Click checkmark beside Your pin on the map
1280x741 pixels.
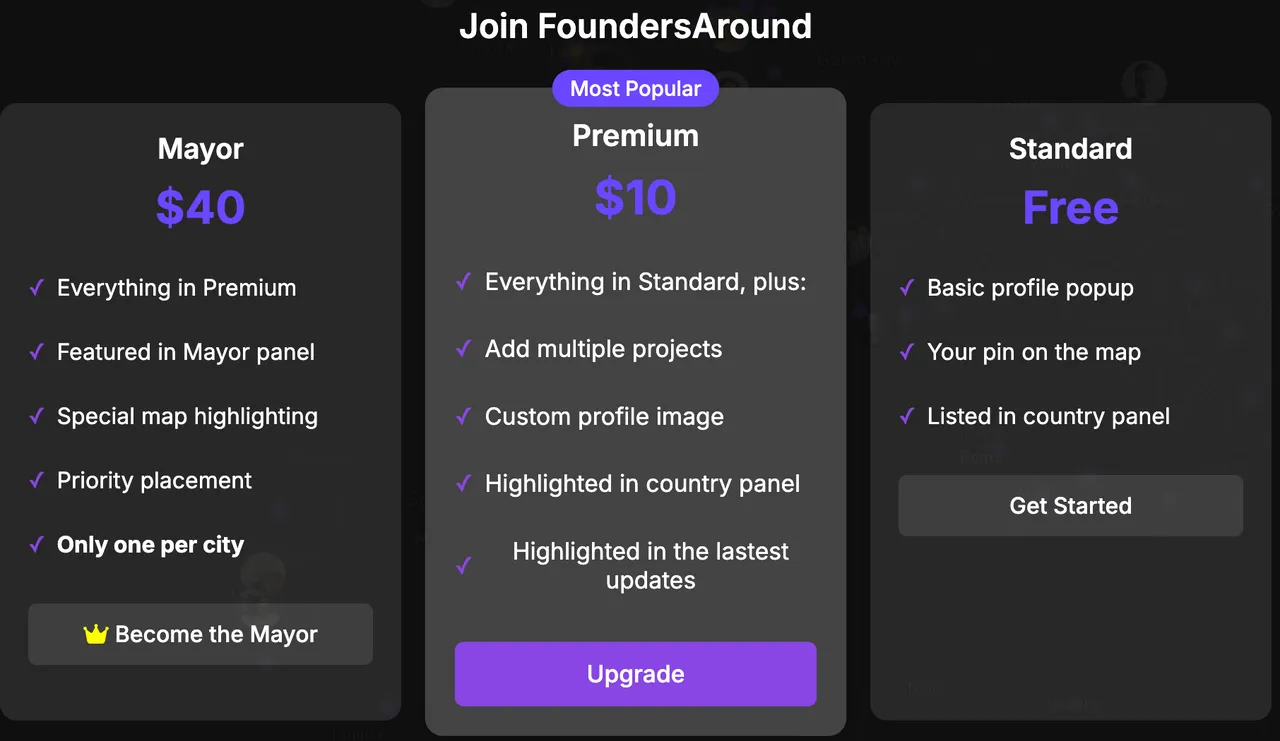(907, 352)
